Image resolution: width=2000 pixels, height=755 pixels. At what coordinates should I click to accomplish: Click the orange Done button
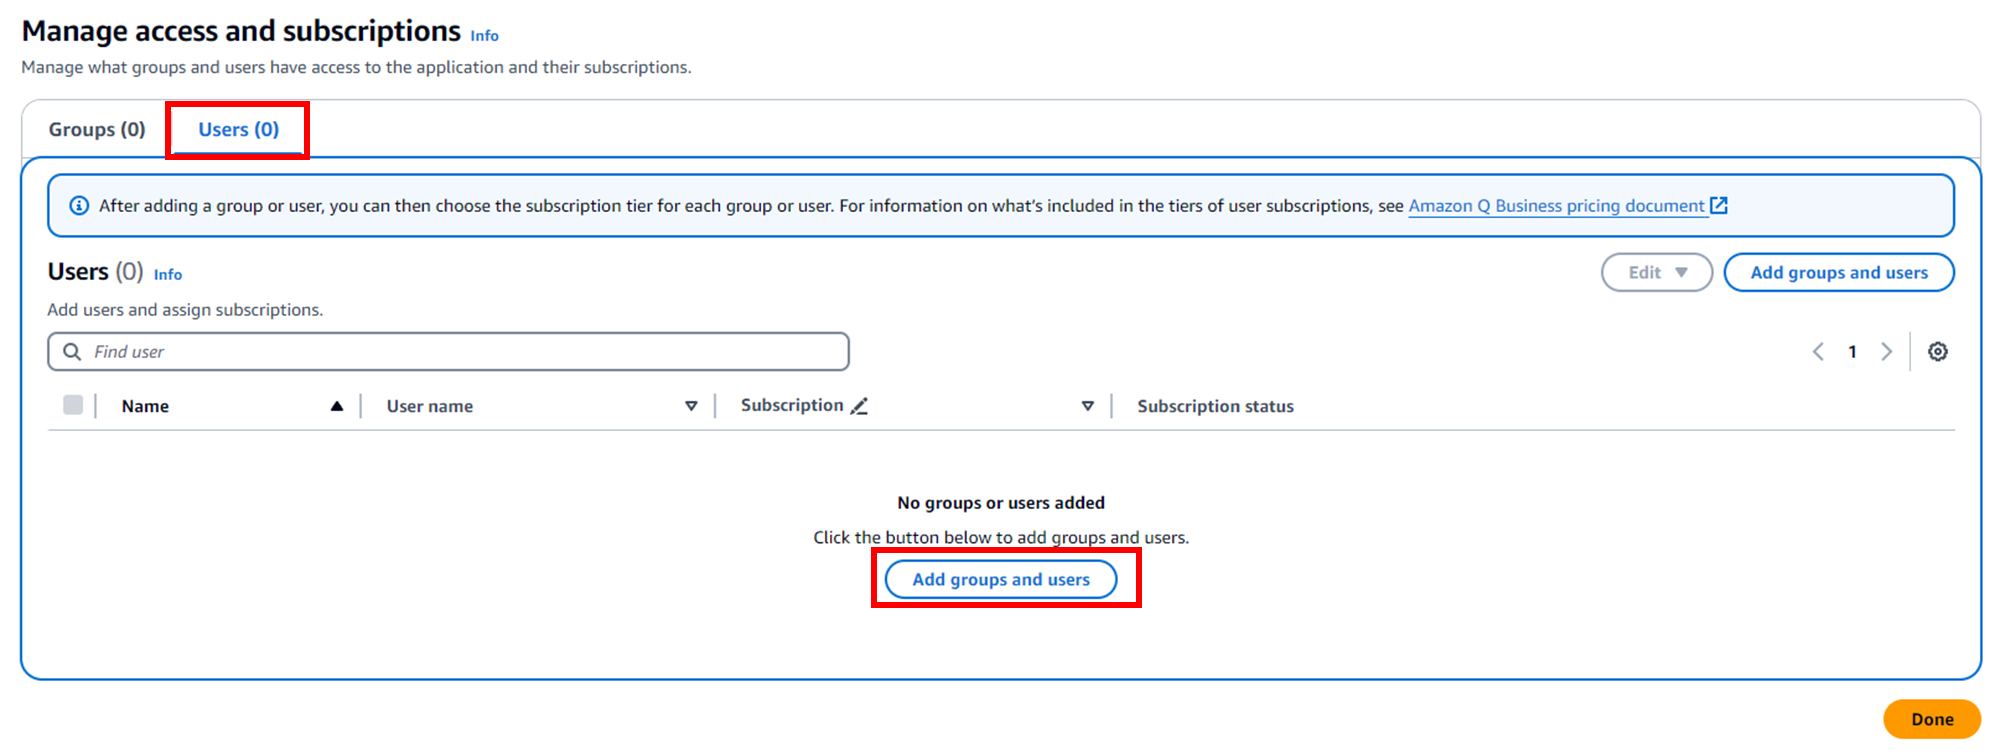(x=1932, y=719)
